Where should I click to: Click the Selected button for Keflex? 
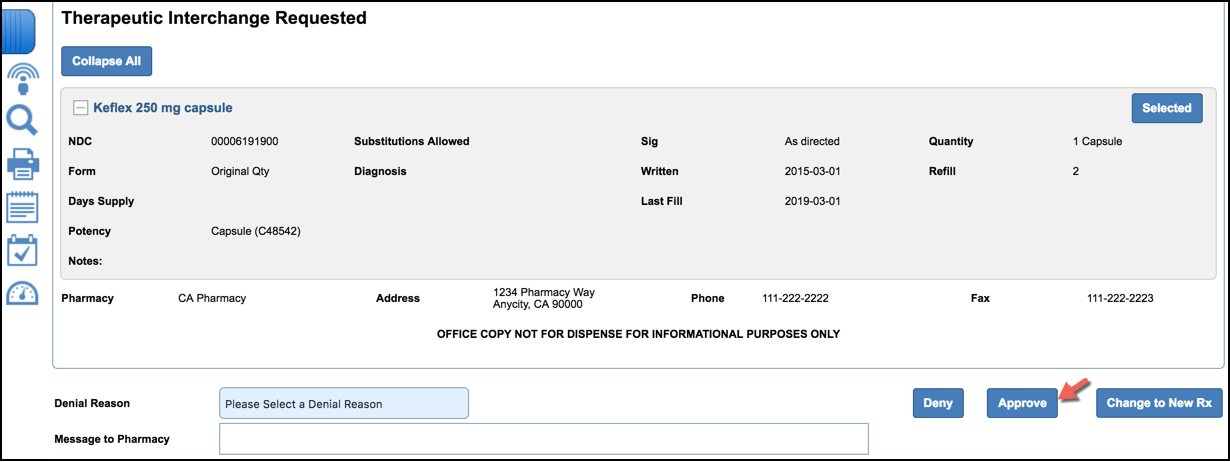(x=1166, y=108)
